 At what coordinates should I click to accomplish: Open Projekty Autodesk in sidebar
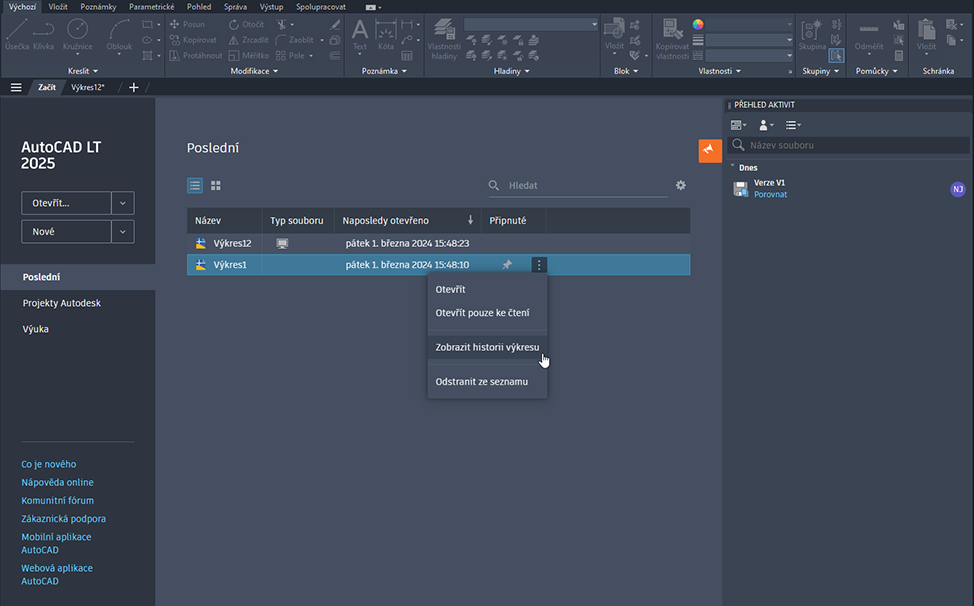[61, 303]
